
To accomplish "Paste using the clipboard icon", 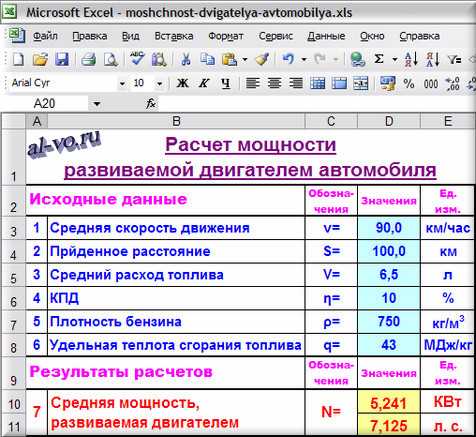I will [x=230, y=60].
